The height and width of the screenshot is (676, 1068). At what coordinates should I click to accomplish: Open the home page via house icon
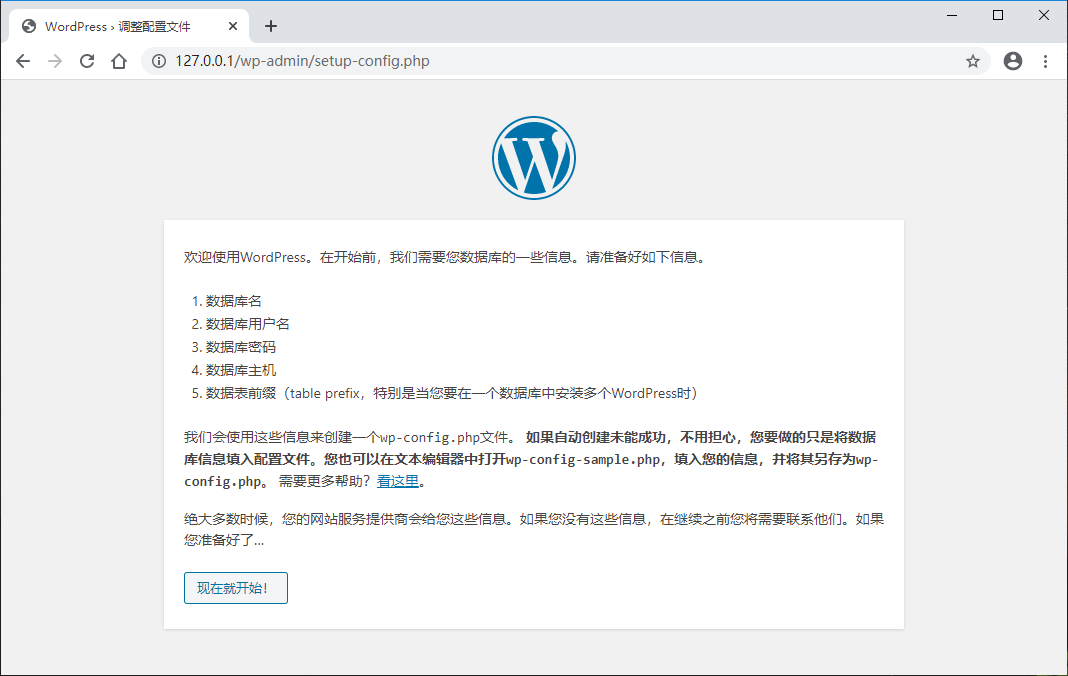coord(119,61)
